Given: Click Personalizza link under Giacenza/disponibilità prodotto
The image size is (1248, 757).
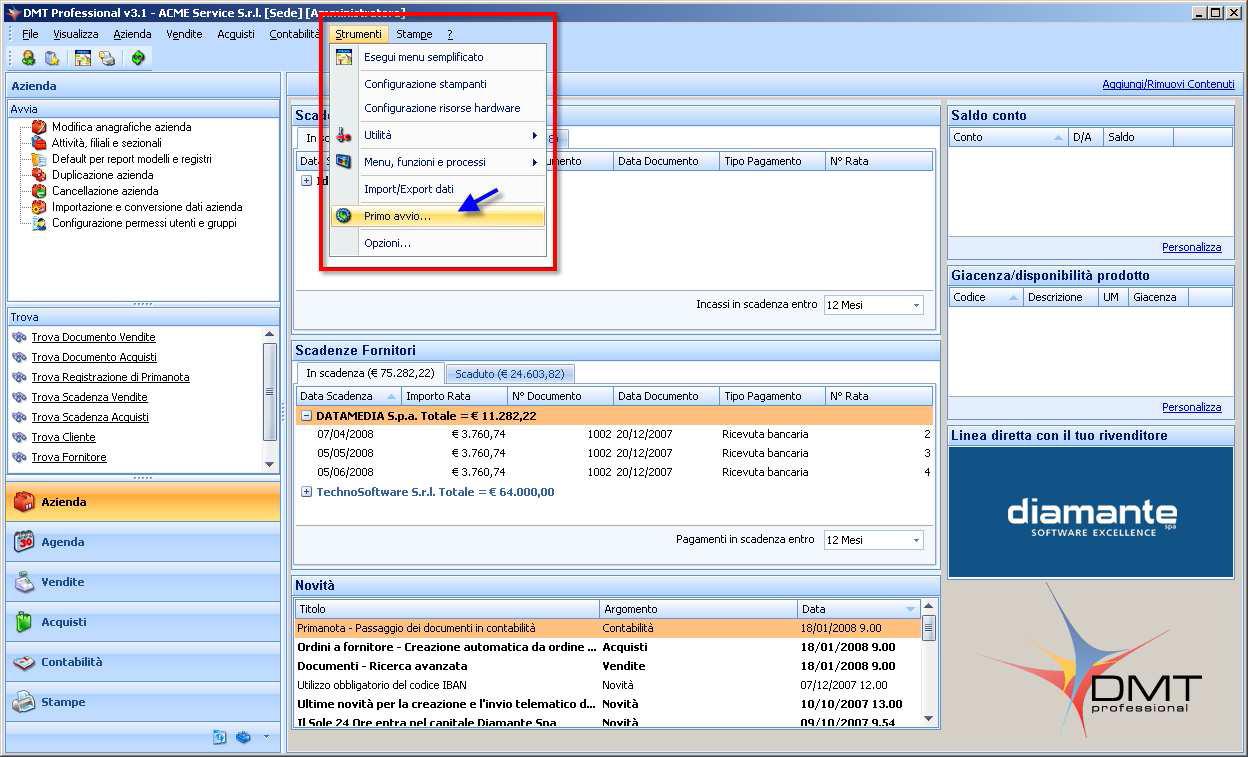Looking at the screenshot, I should click(x=1191, y=407).
